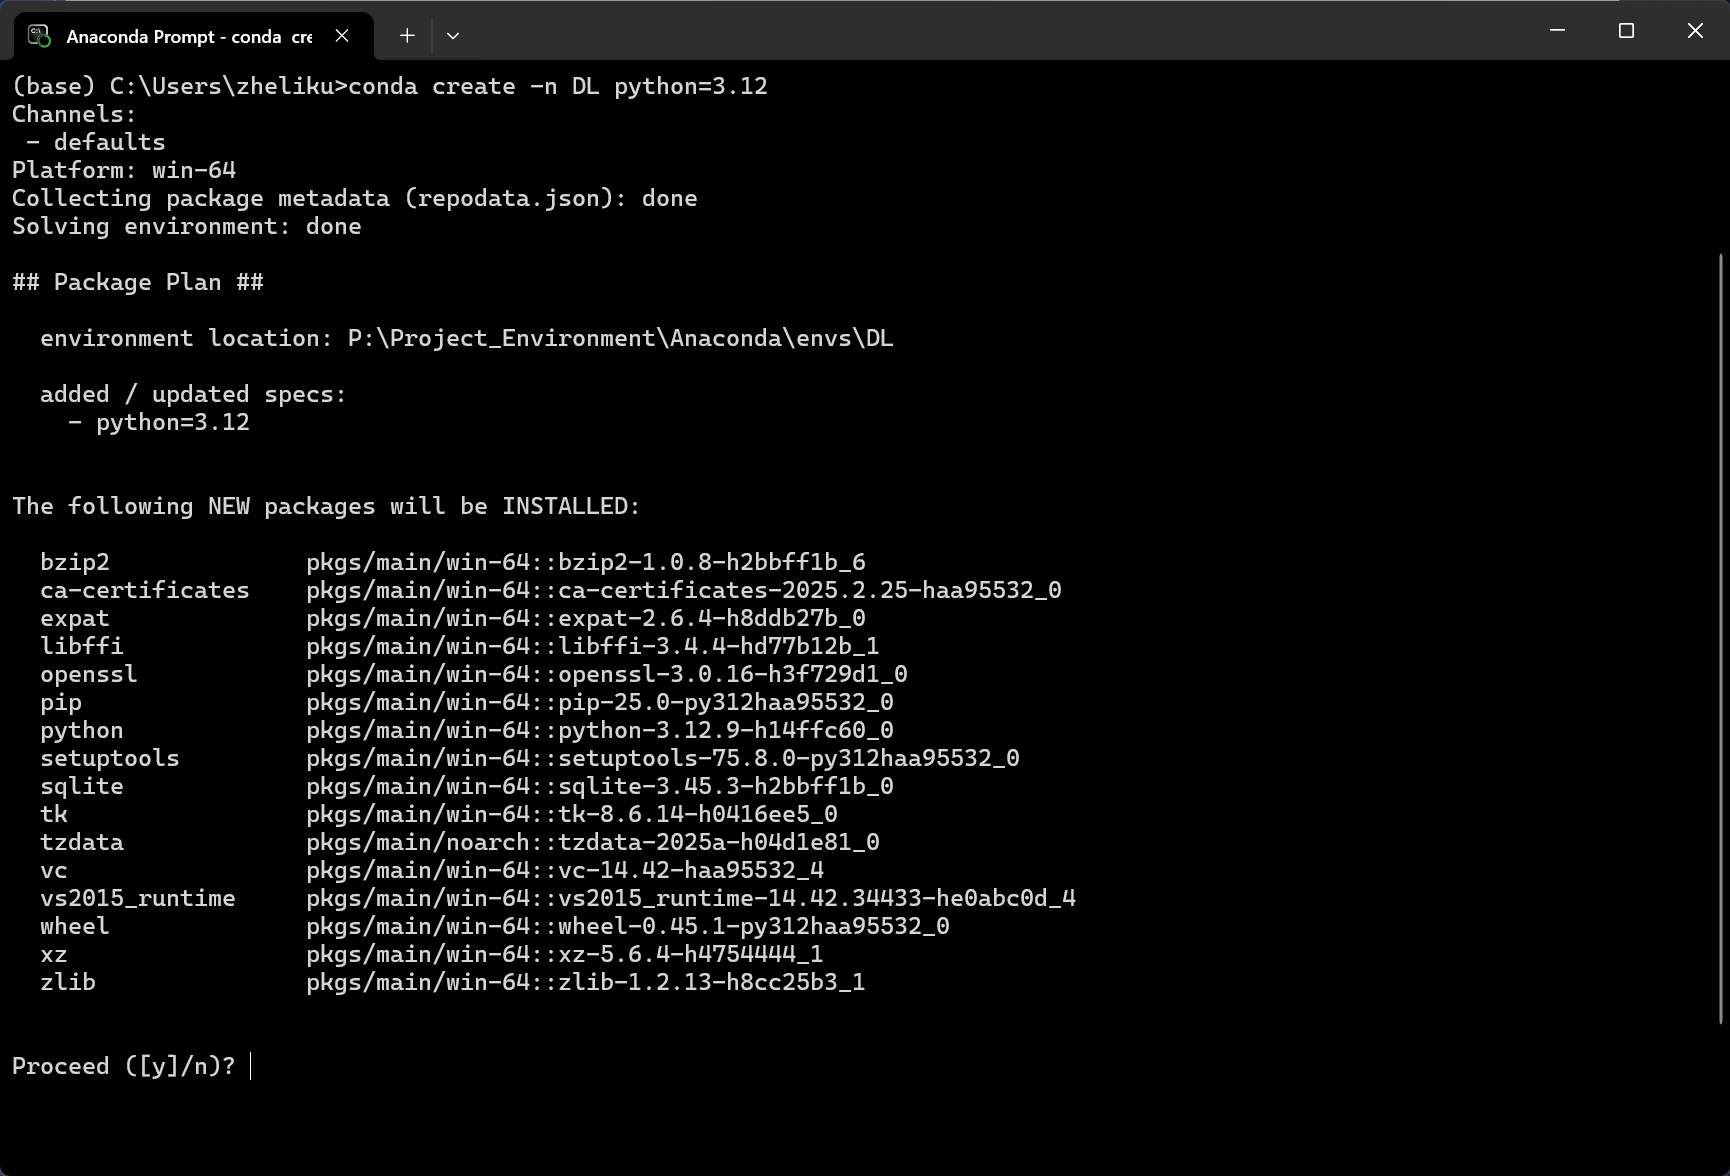Click the zlib package name

[x=68, y=982]
